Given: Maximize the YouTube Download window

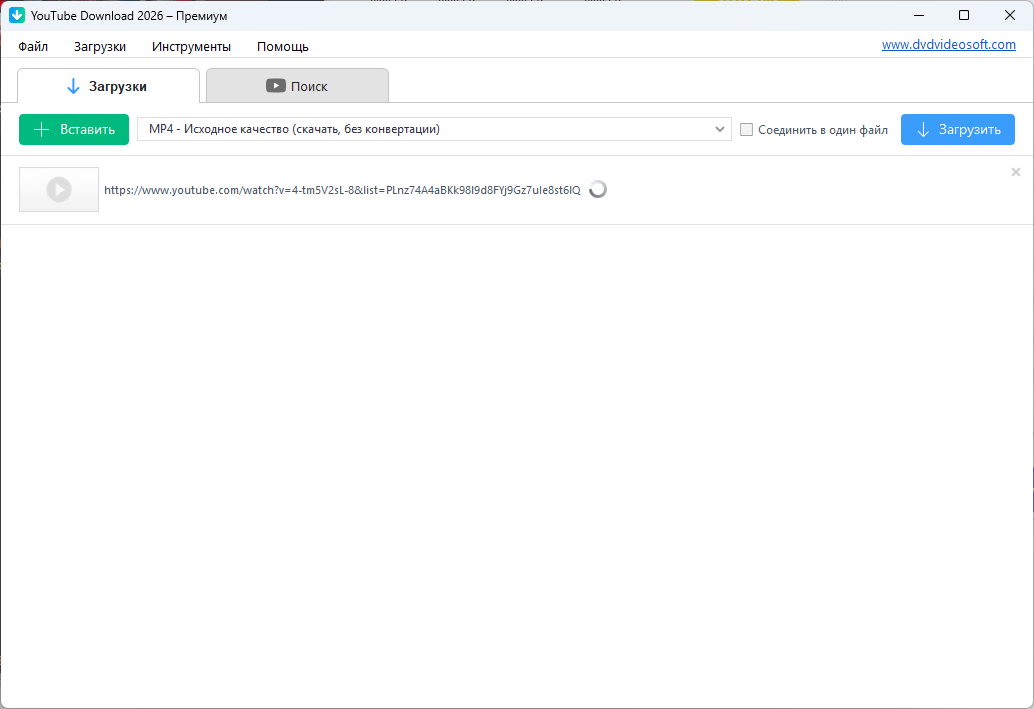Looking at the screenshot, I should [x=964, y=15].
